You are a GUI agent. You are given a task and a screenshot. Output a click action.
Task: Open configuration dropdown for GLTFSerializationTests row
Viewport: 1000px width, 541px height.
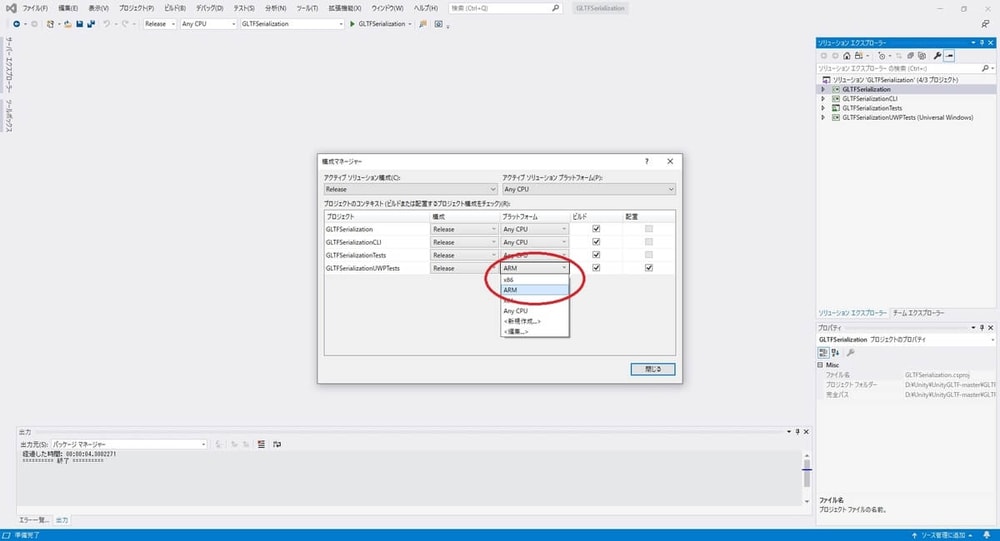[x=464, y=255]
